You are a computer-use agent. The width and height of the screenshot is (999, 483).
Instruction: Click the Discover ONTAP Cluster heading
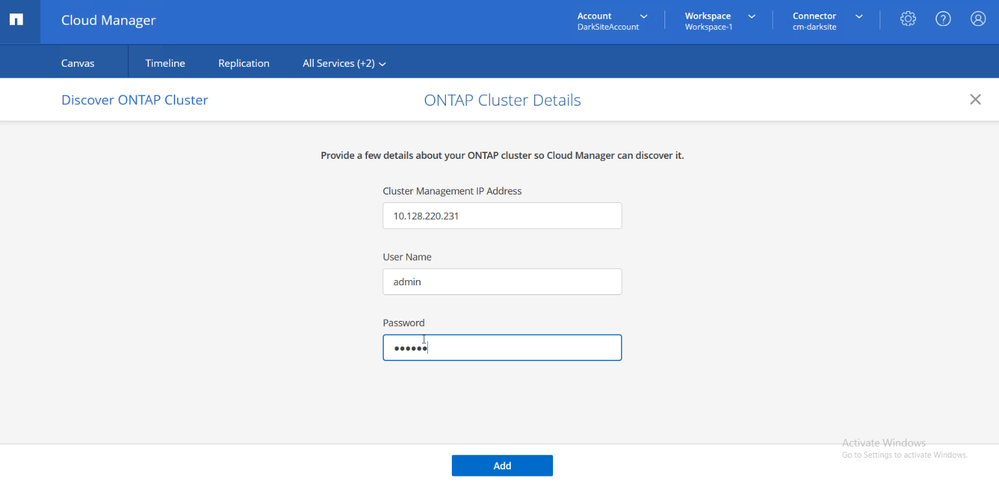[x=134, y=100]
